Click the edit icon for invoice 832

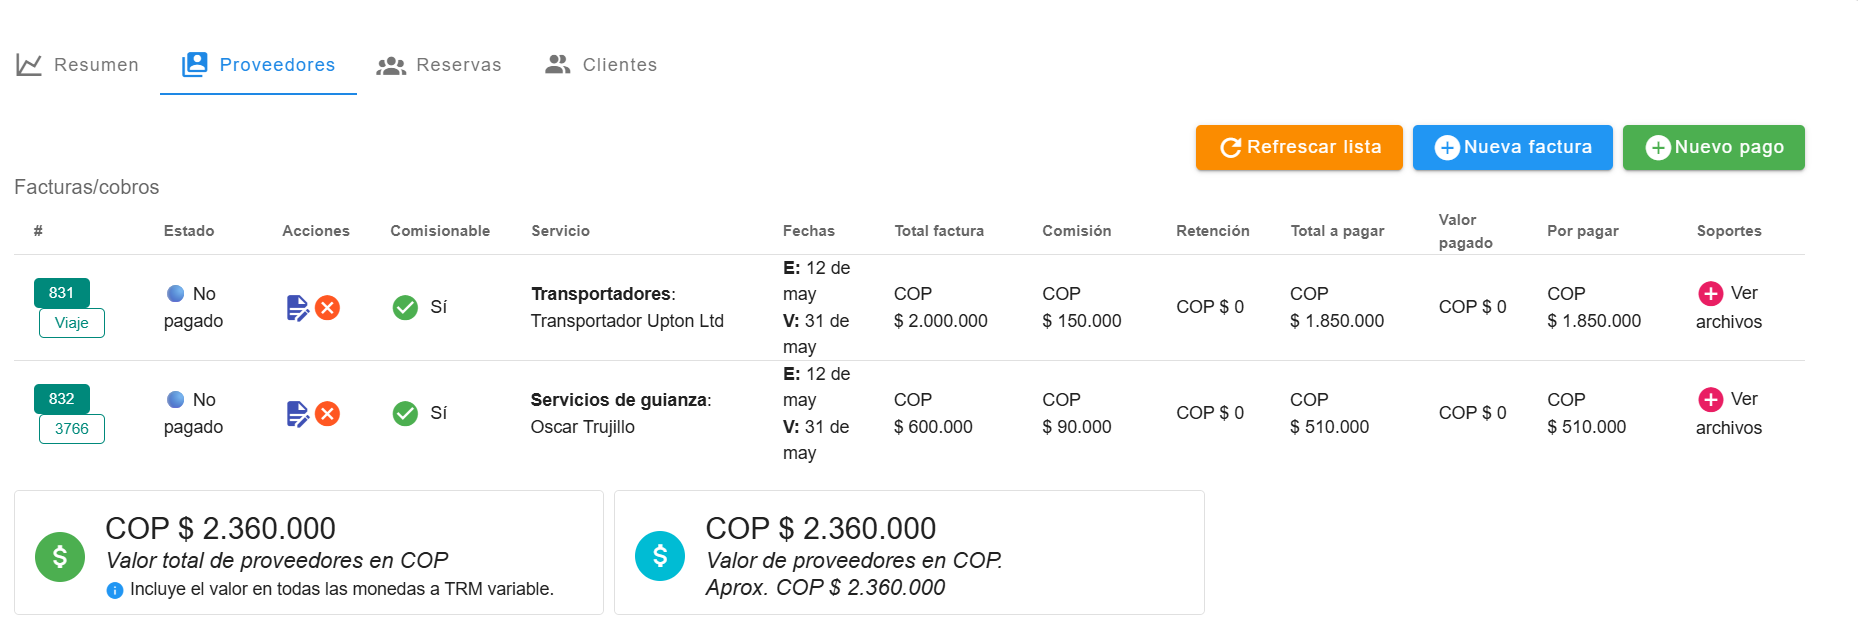[297, 414]
